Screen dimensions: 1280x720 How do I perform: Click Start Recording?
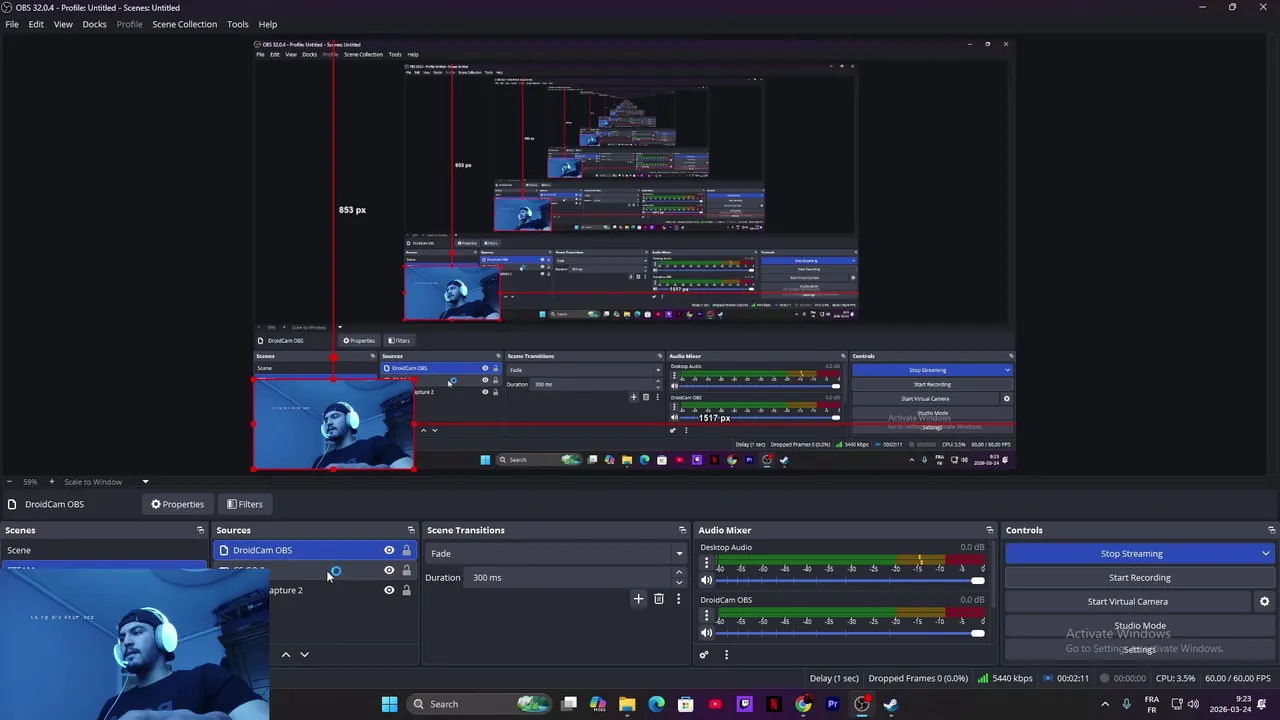pyautogui.click(x=1139, y=578)
